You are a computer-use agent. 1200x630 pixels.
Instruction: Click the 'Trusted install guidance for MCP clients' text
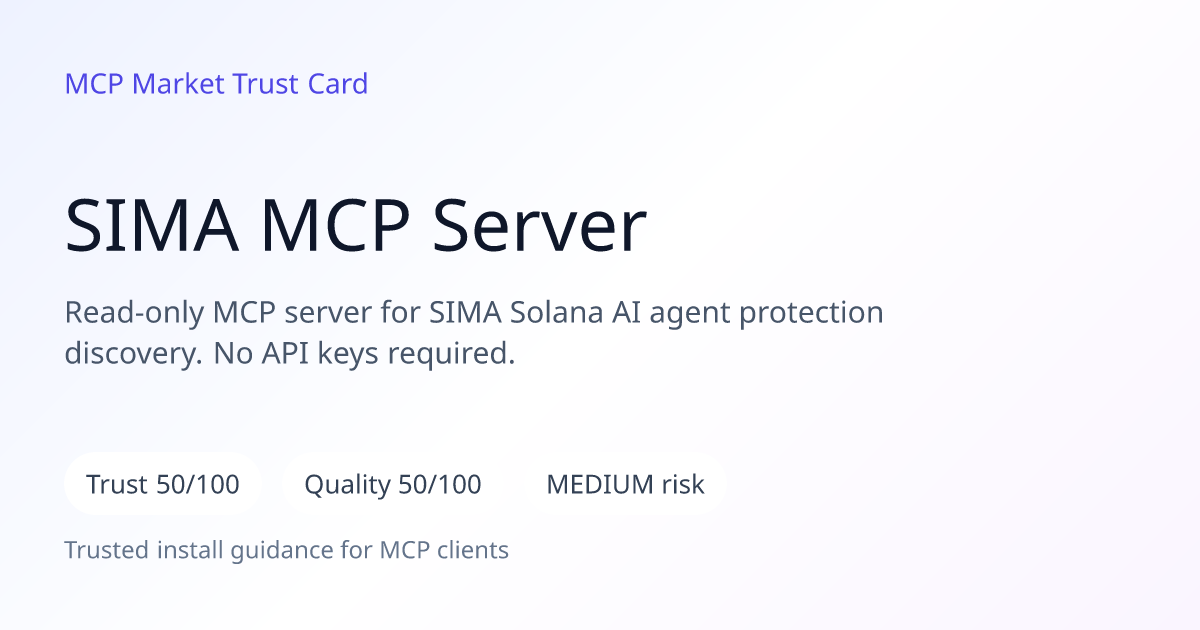point(287,550)
